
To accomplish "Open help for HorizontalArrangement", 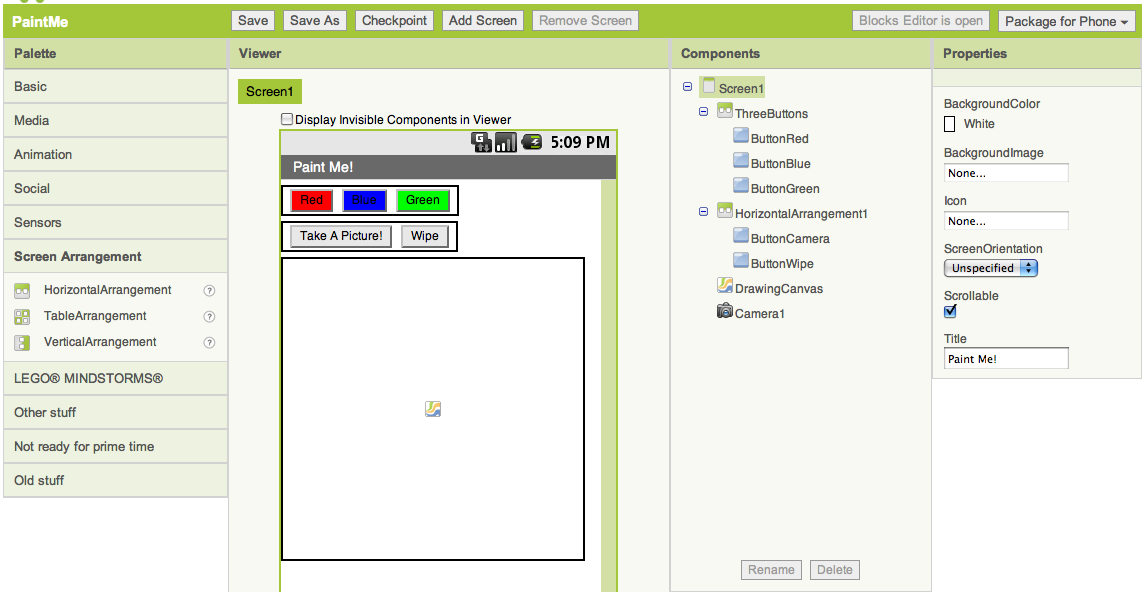I will [209, 291].
